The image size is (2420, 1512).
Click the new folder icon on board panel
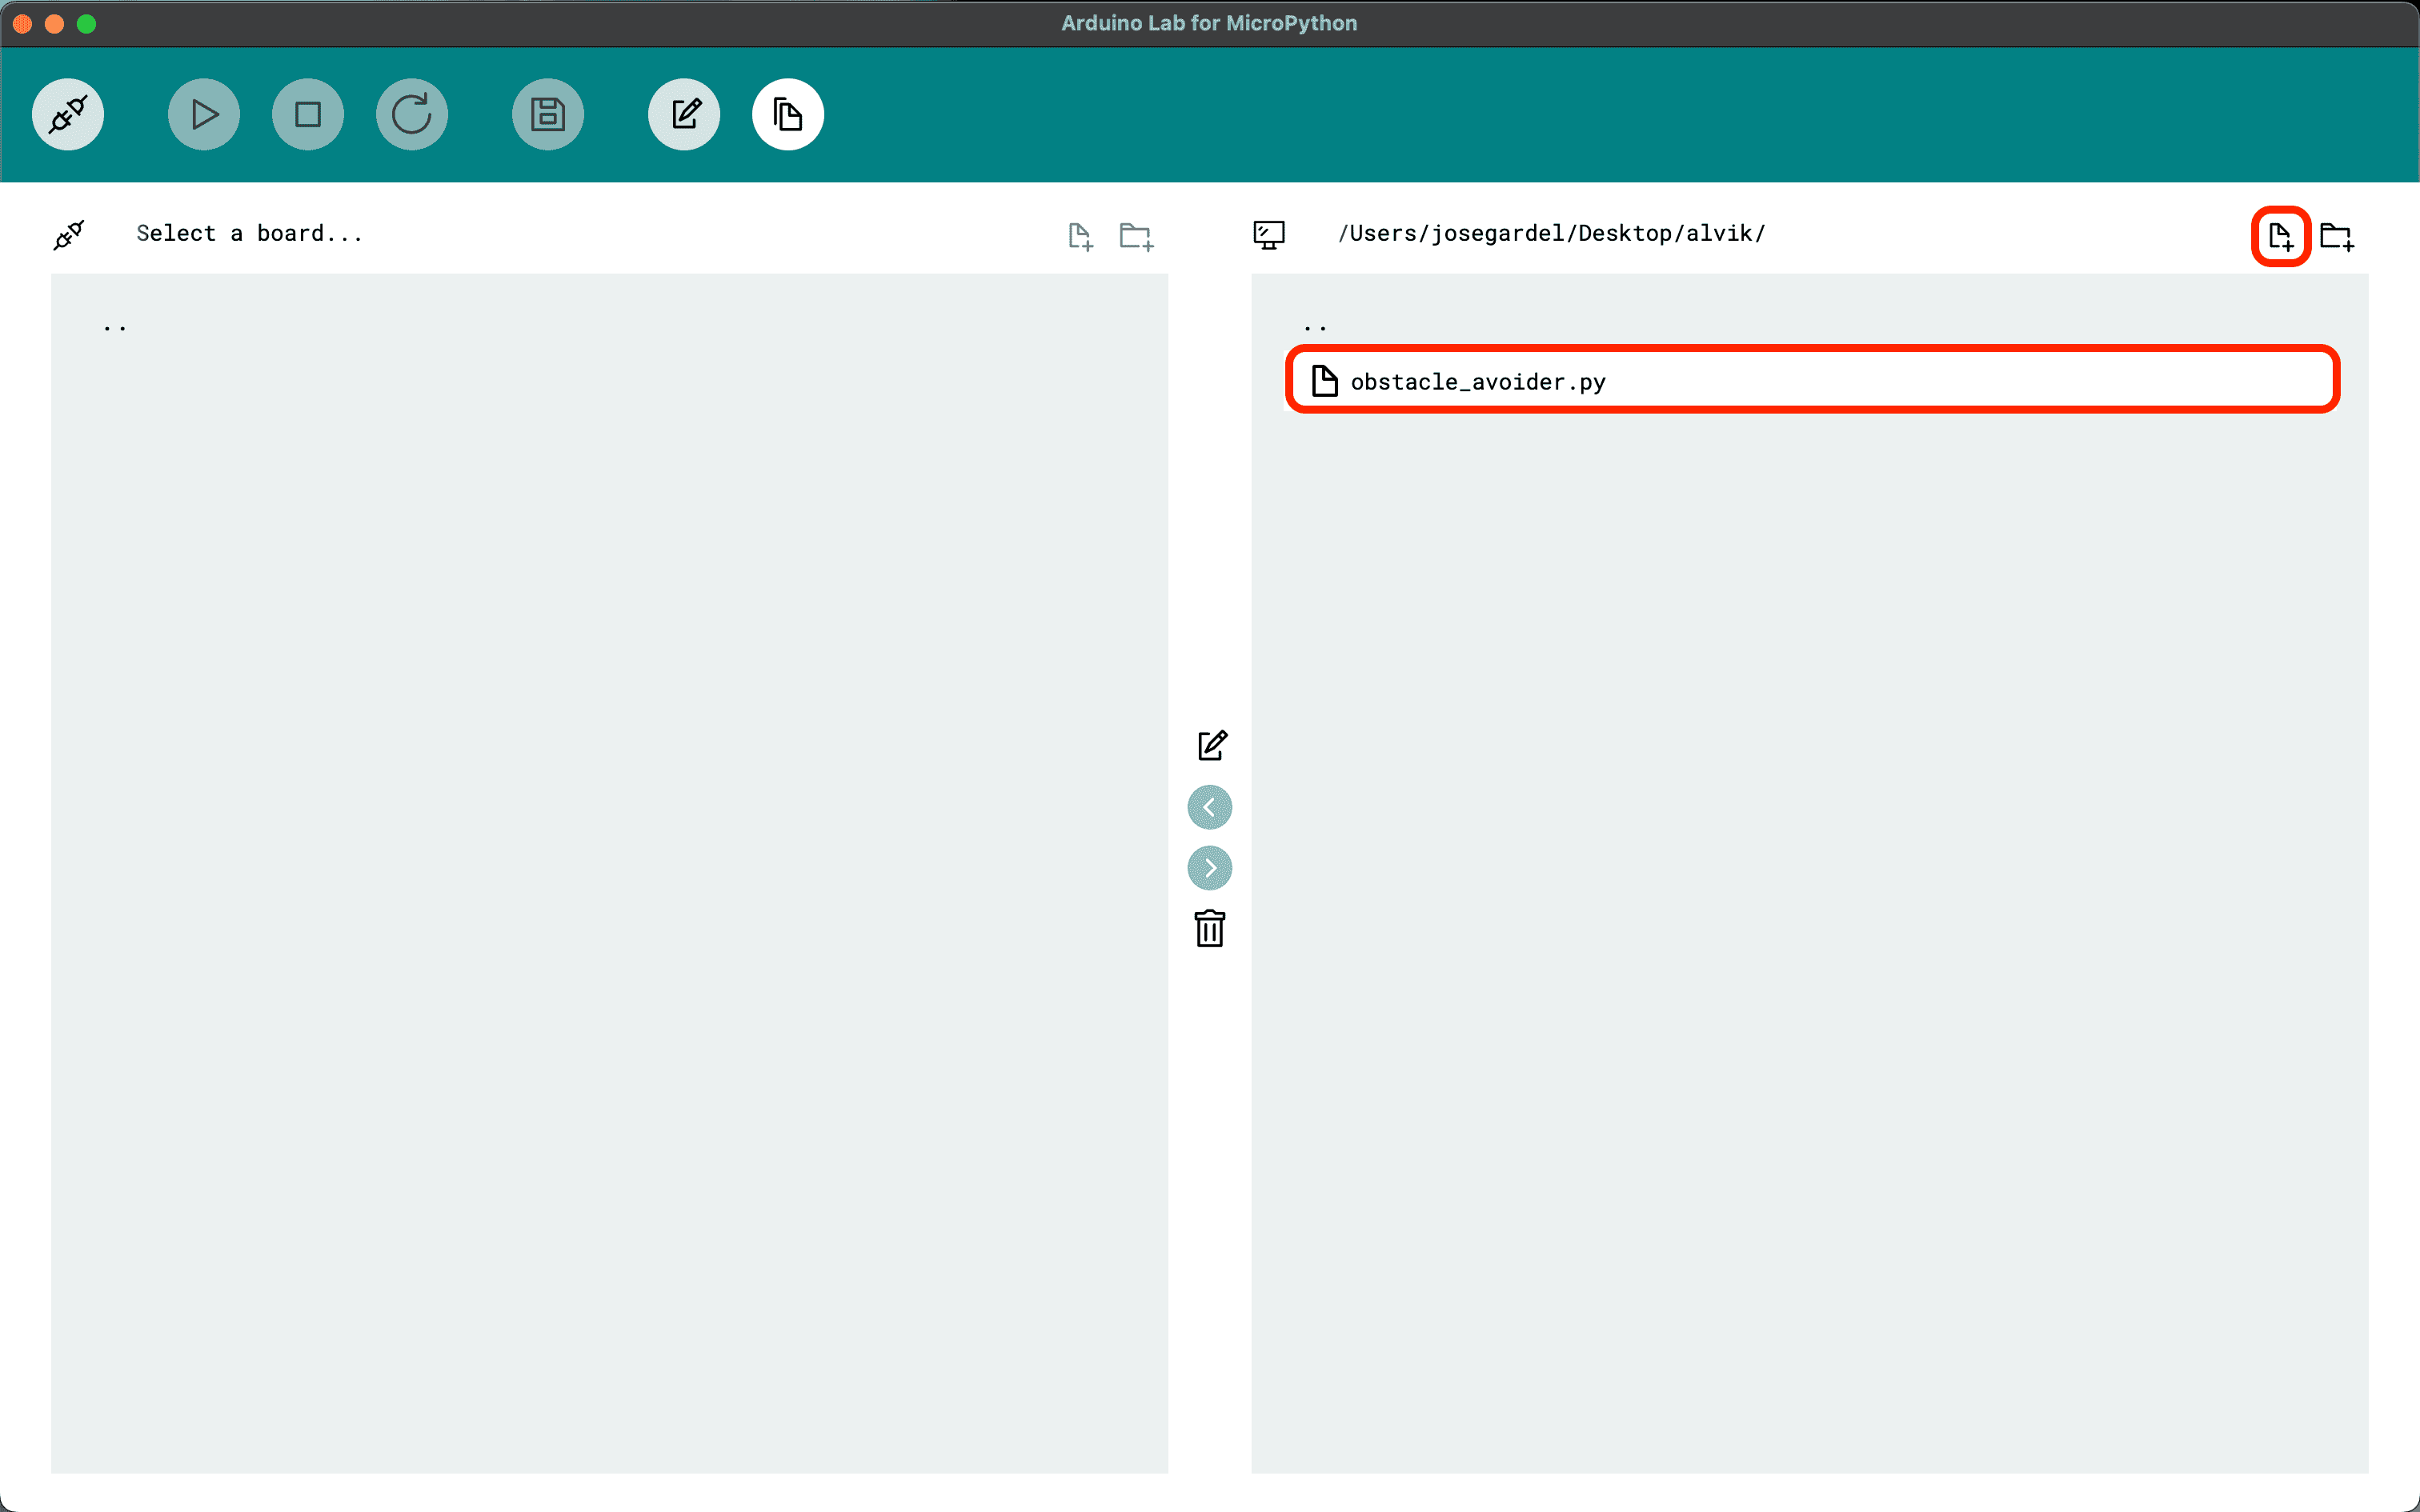click(1135, 236)
